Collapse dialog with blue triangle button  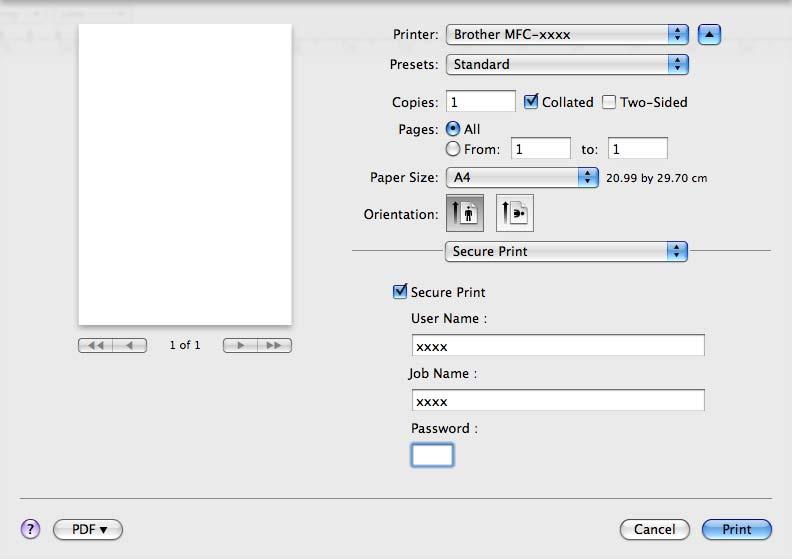(709, 35)
